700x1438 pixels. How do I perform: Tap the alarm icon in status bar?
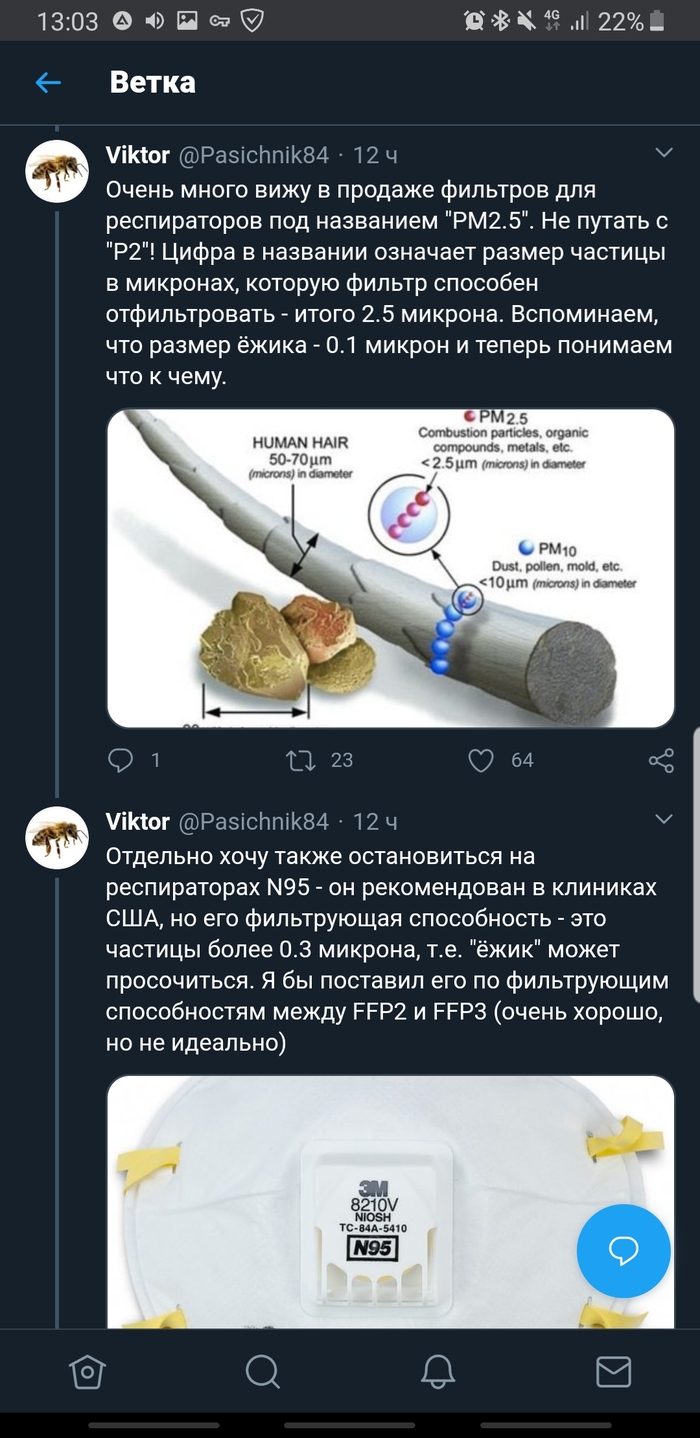(x=474, y=20)
